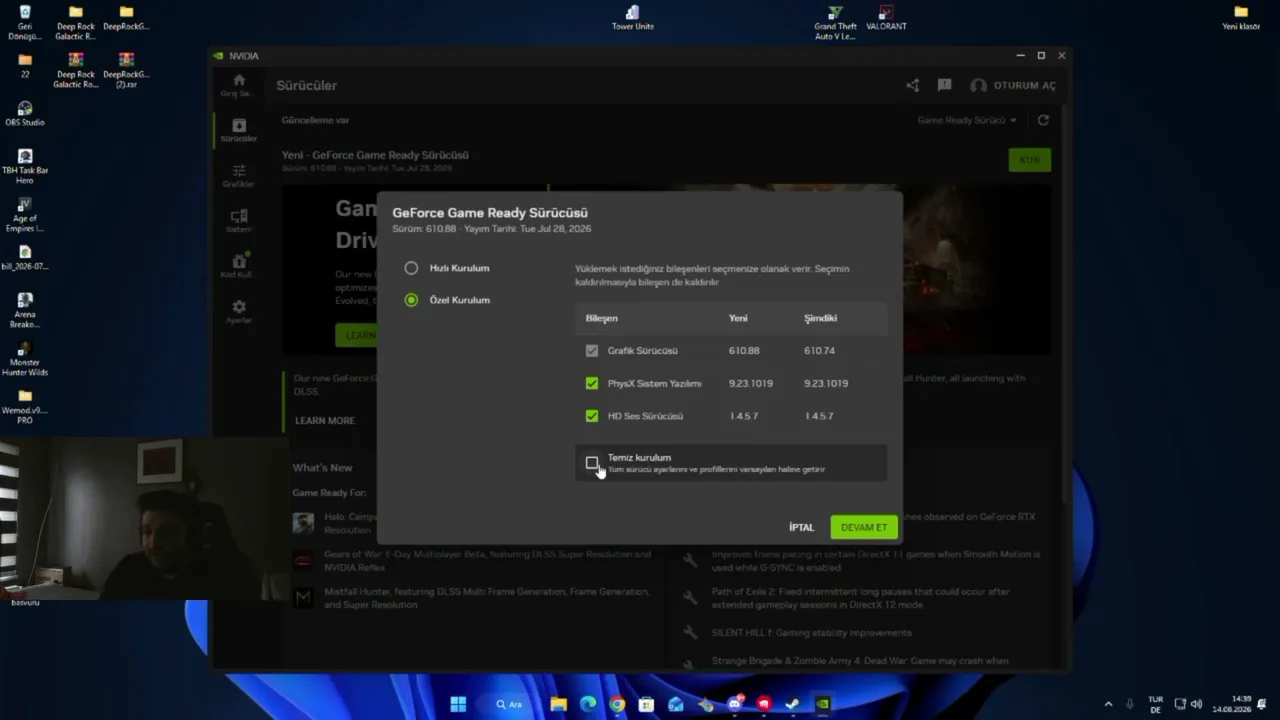Open NVIDIA app from the taskbar
Screen dimensions: 1280x720
point(822,704)
